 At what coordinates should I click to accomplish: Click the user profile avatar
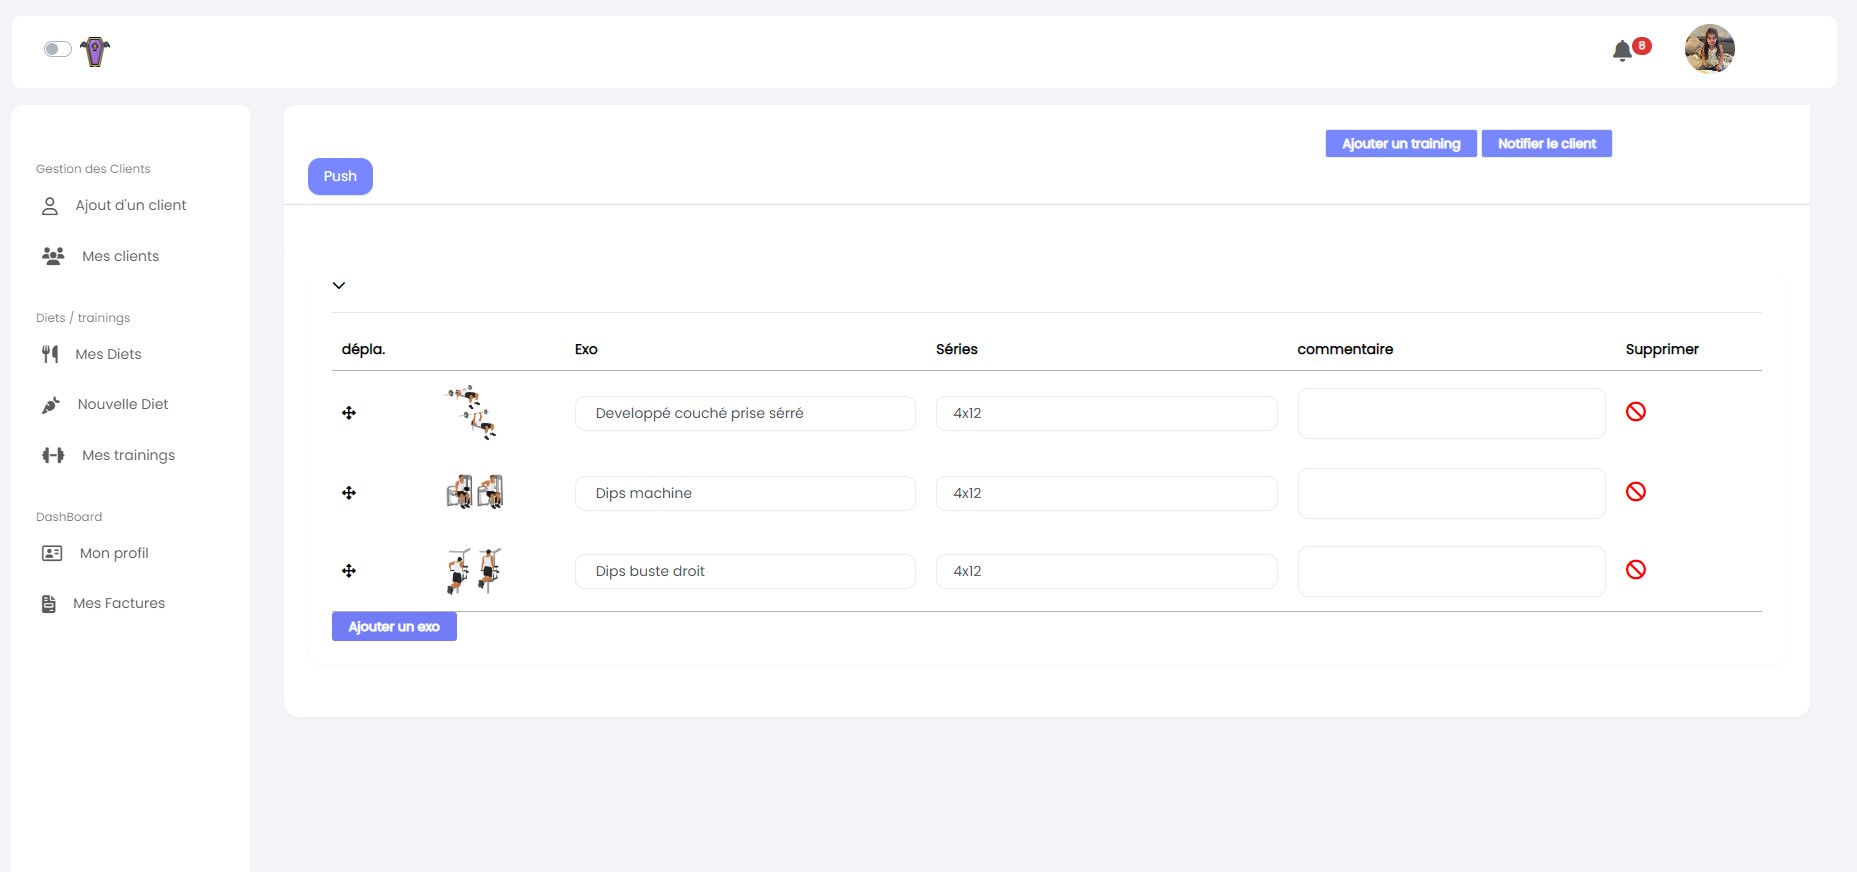click(x=1709, y=49)
